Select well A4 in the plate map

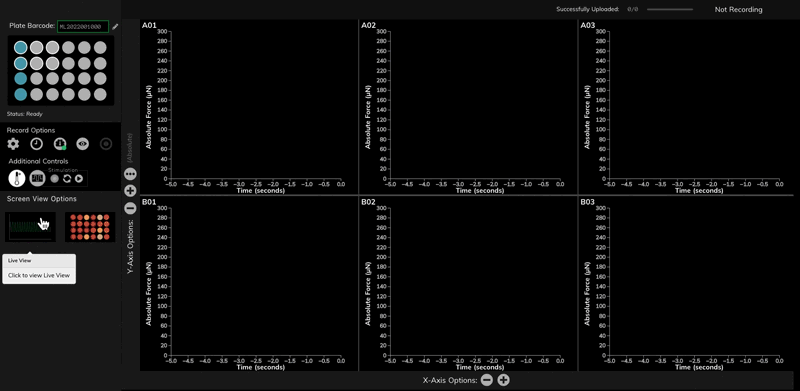point(68,47)
